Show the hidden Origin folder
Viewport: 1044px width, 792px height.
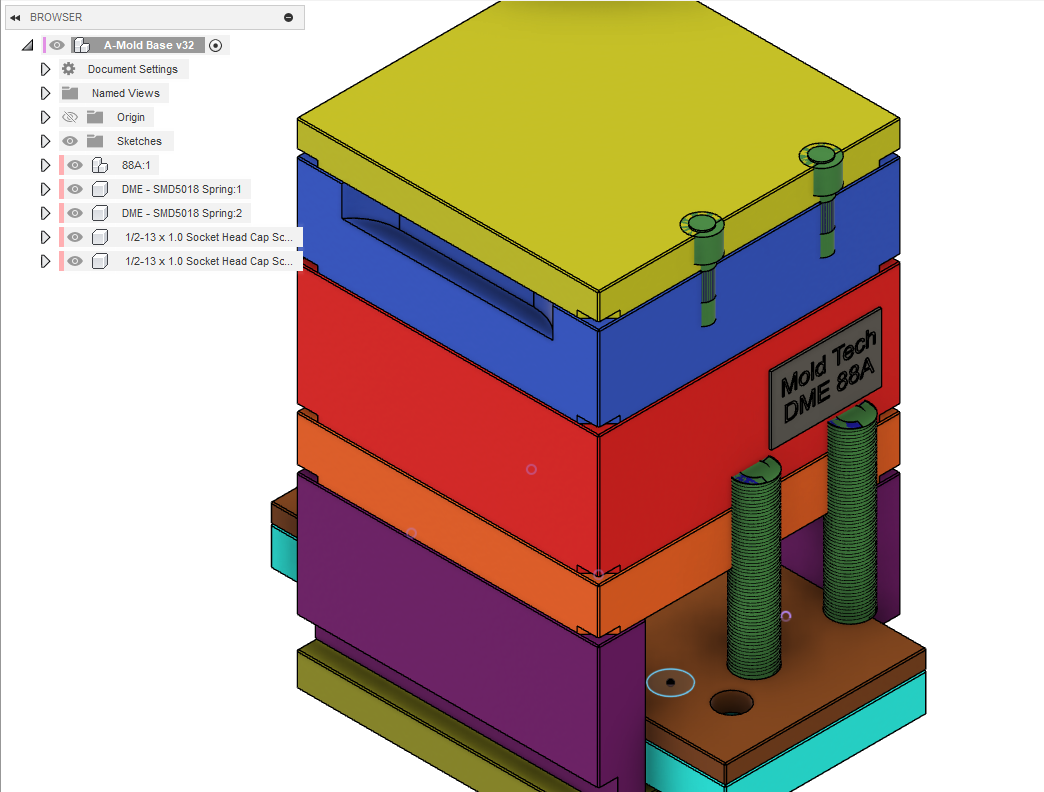point(70,117)
